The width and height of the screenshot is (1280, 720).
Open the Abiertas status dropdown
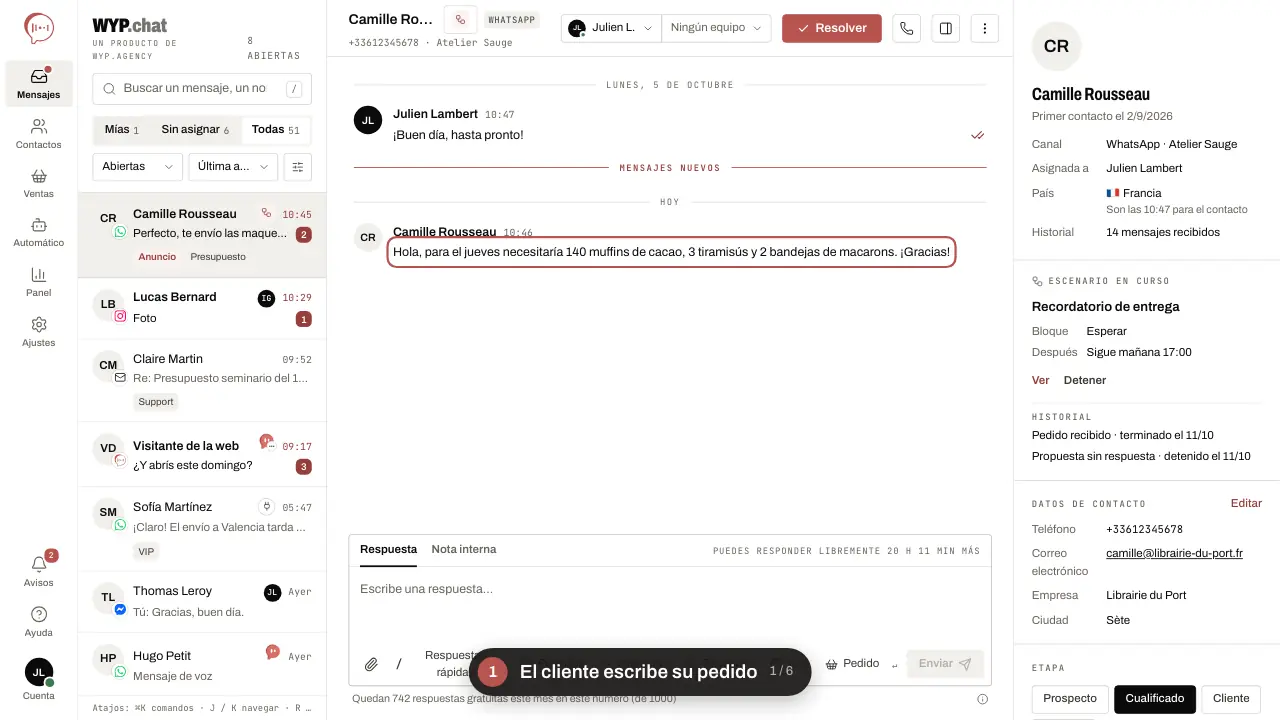tap(137, 167)
